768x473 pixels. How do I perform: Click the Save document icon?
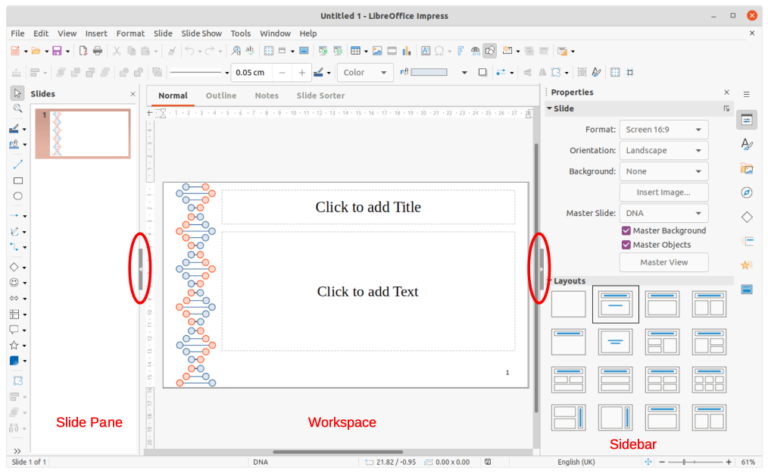tap(57, 51)
